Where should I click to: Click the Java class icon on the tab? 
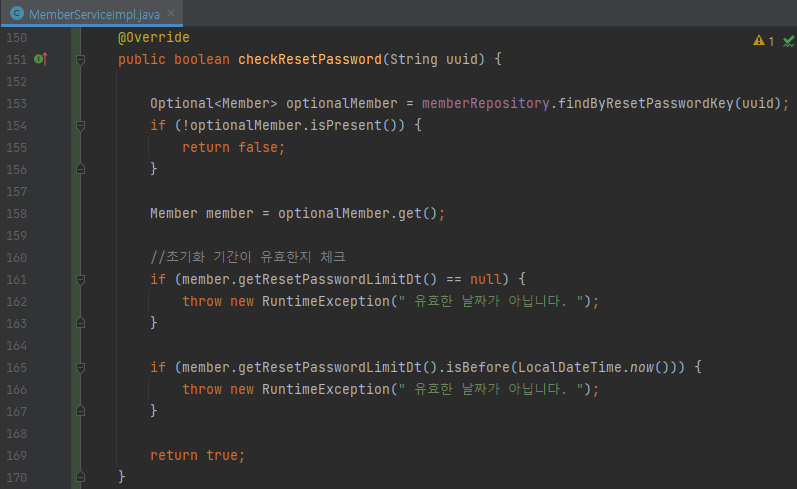coord(17,14)
